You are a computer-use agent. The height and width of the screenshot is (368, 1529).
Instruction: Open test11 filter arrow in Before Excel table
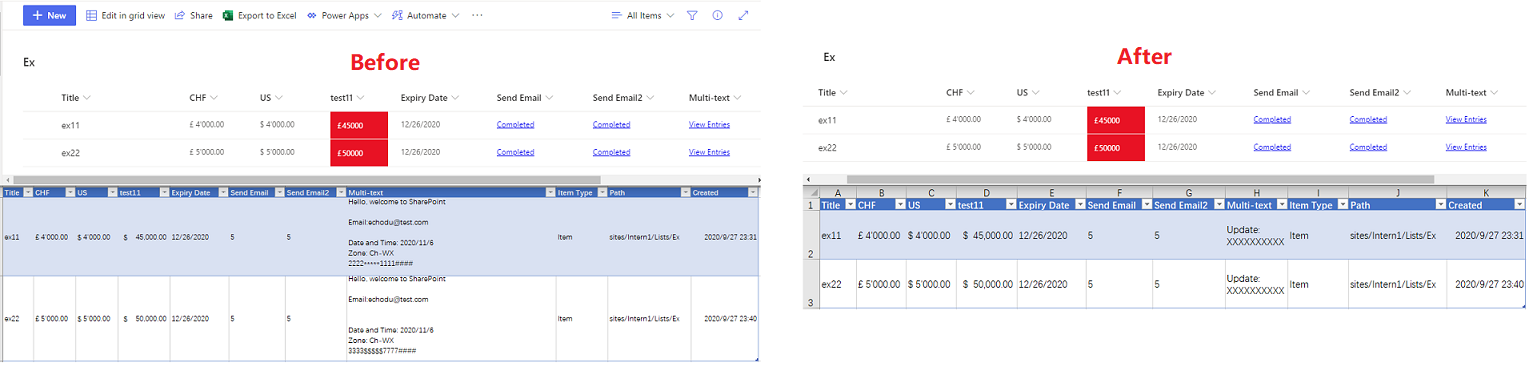(x=164, y=192)
